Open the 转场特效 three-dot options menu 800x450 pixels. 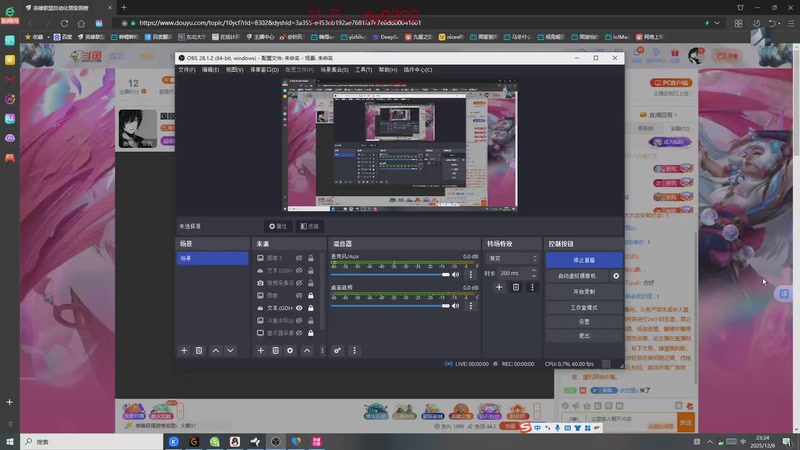532,287
